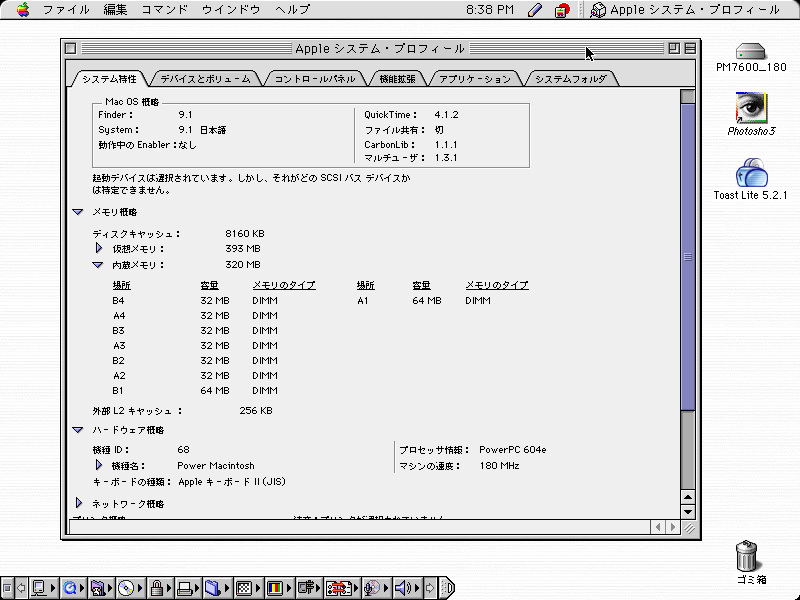Viewport: 800px width, 600px height.
Task: Collapse the 内蔵メモリ disclosure triangle
Action: 97,265
